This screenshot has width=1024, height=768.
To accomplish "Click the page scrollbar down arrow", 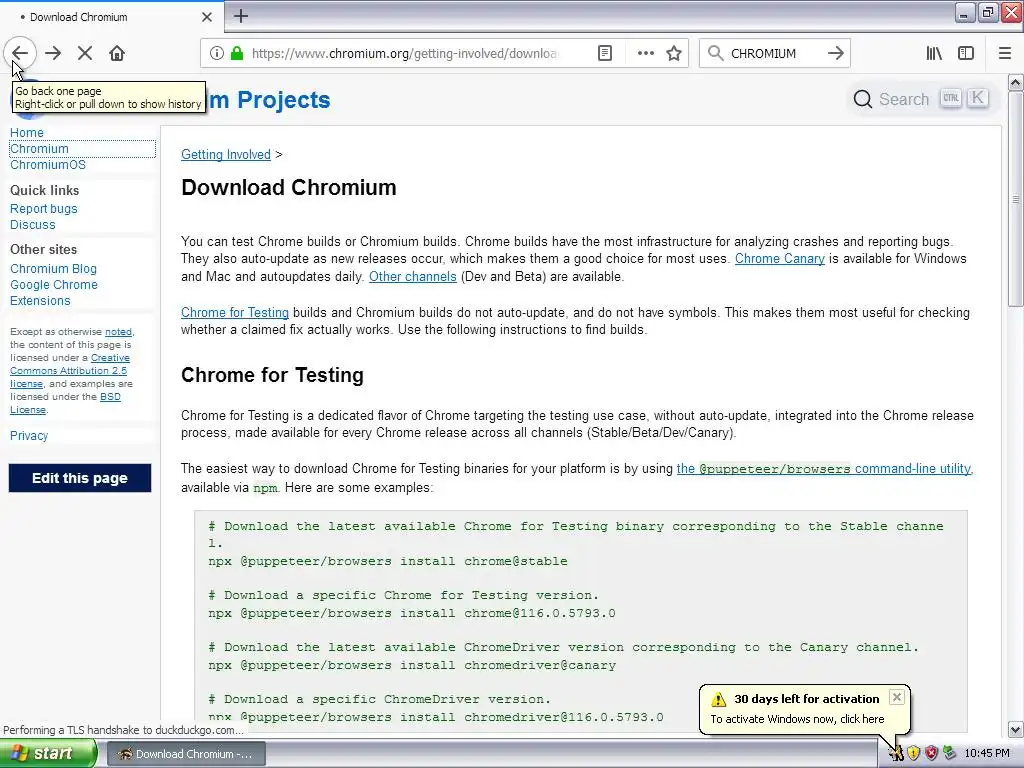I will [x=1016, y=729].
